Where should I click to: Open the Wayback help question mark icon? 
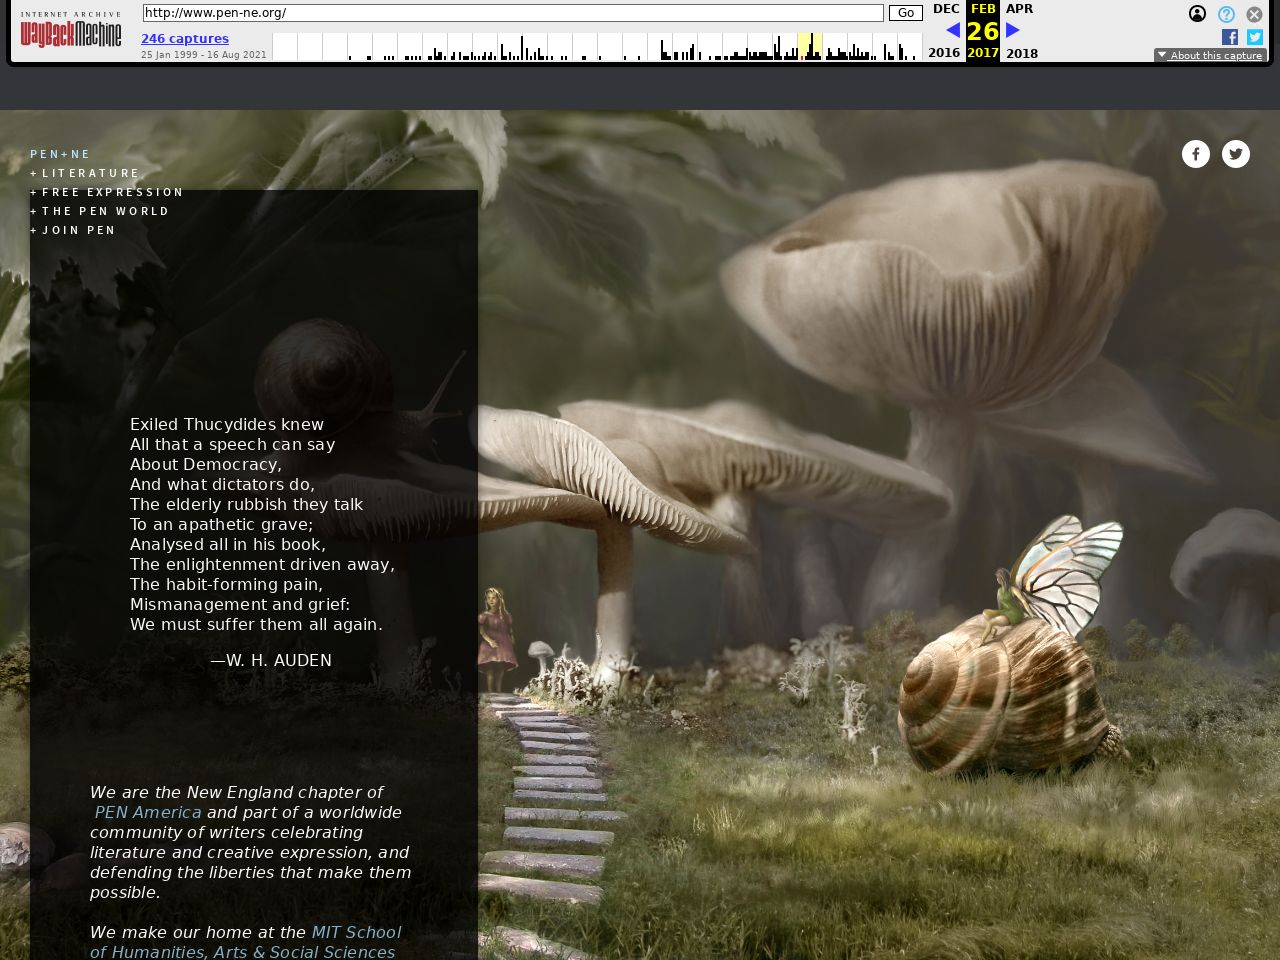1226,14
